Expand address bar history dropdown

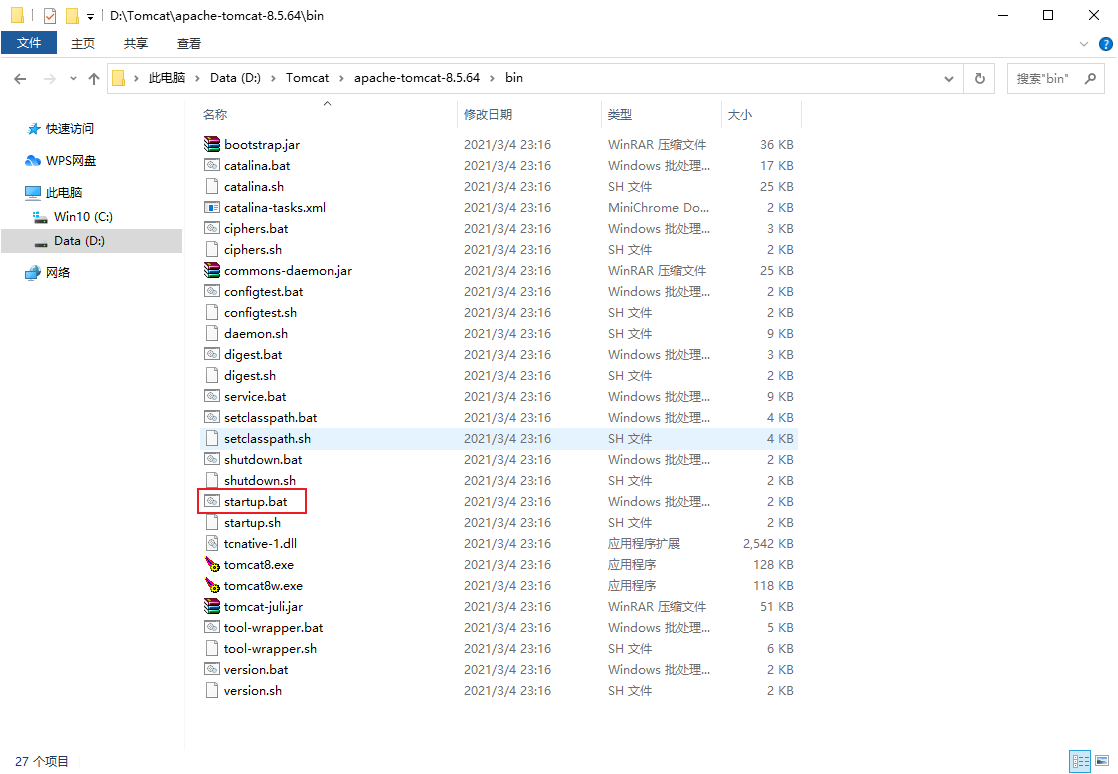949,78
